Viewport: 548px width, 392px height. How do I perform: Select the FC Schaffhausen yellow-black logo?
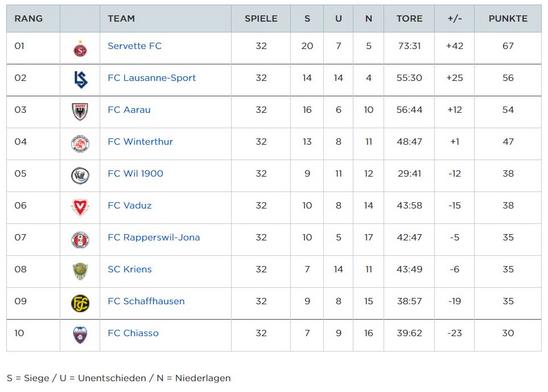pyautogui.click(x=80, y=303)
